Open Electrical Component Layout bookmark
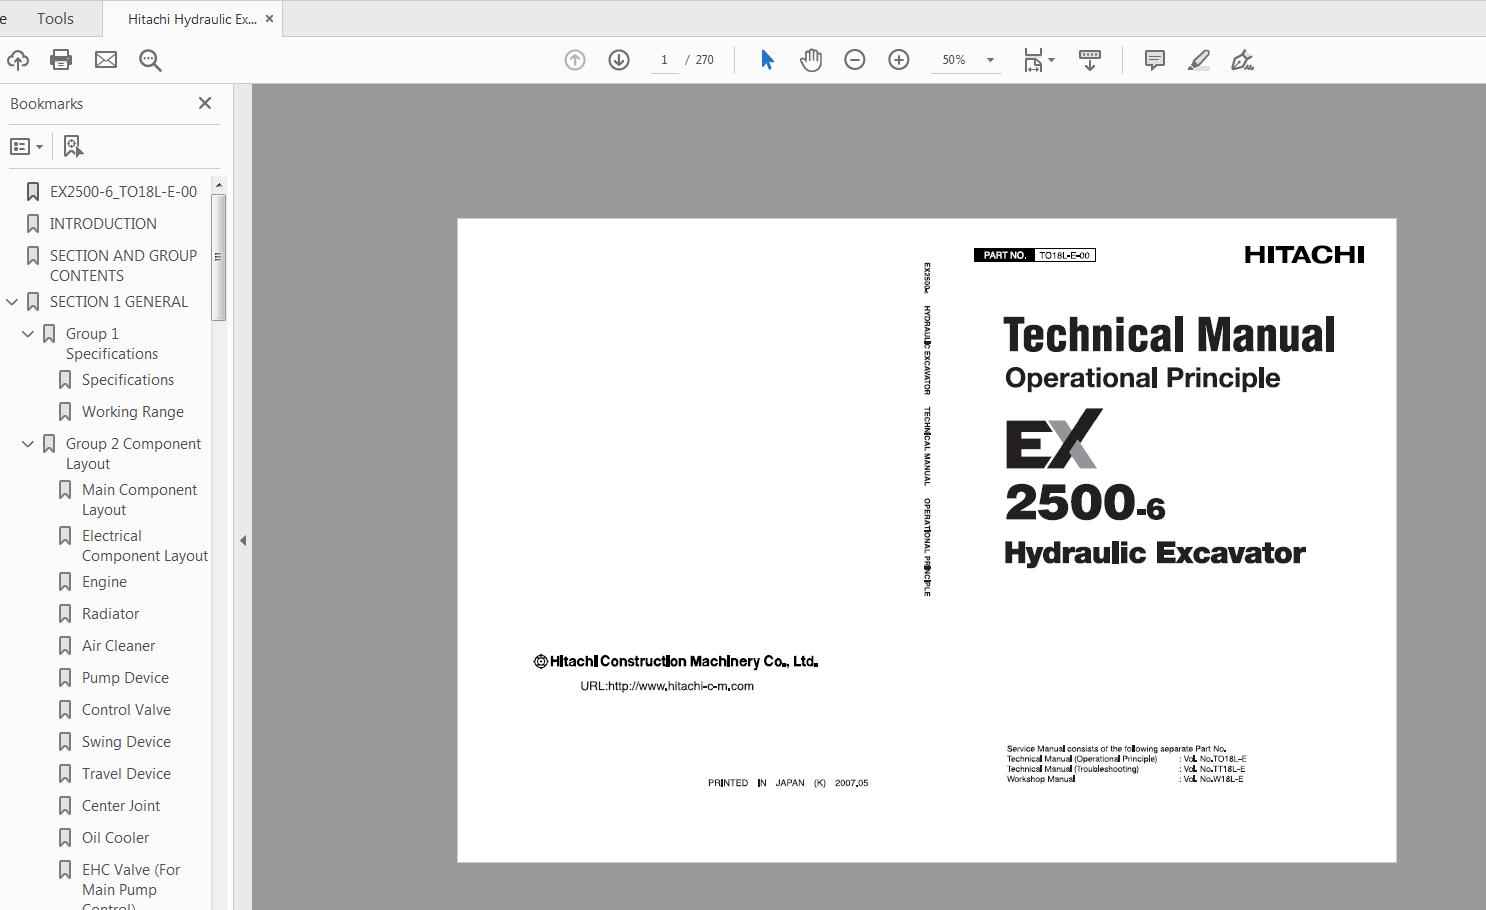 point(145,545)
